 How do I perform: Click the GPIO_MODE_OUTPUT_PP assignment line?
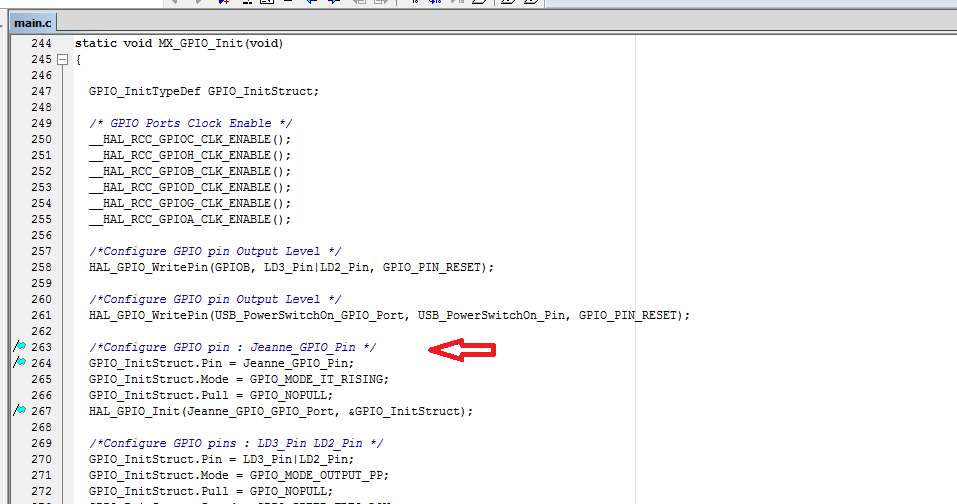coord(239,475)
